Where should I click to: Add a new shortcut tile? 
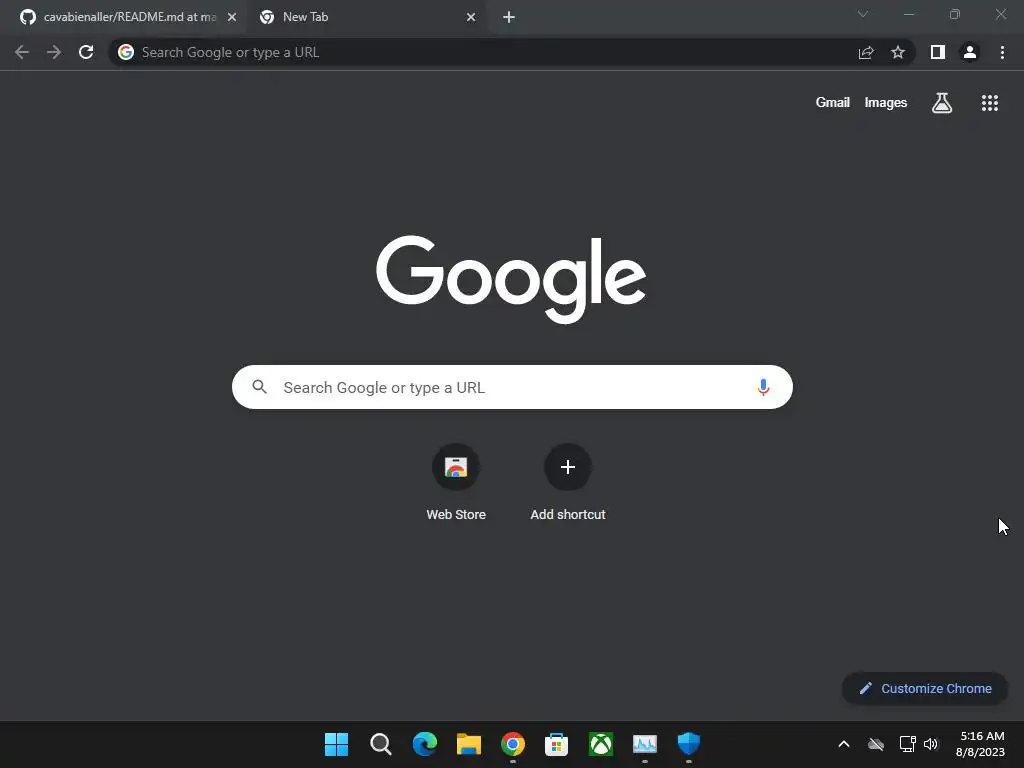click(568, 483)
